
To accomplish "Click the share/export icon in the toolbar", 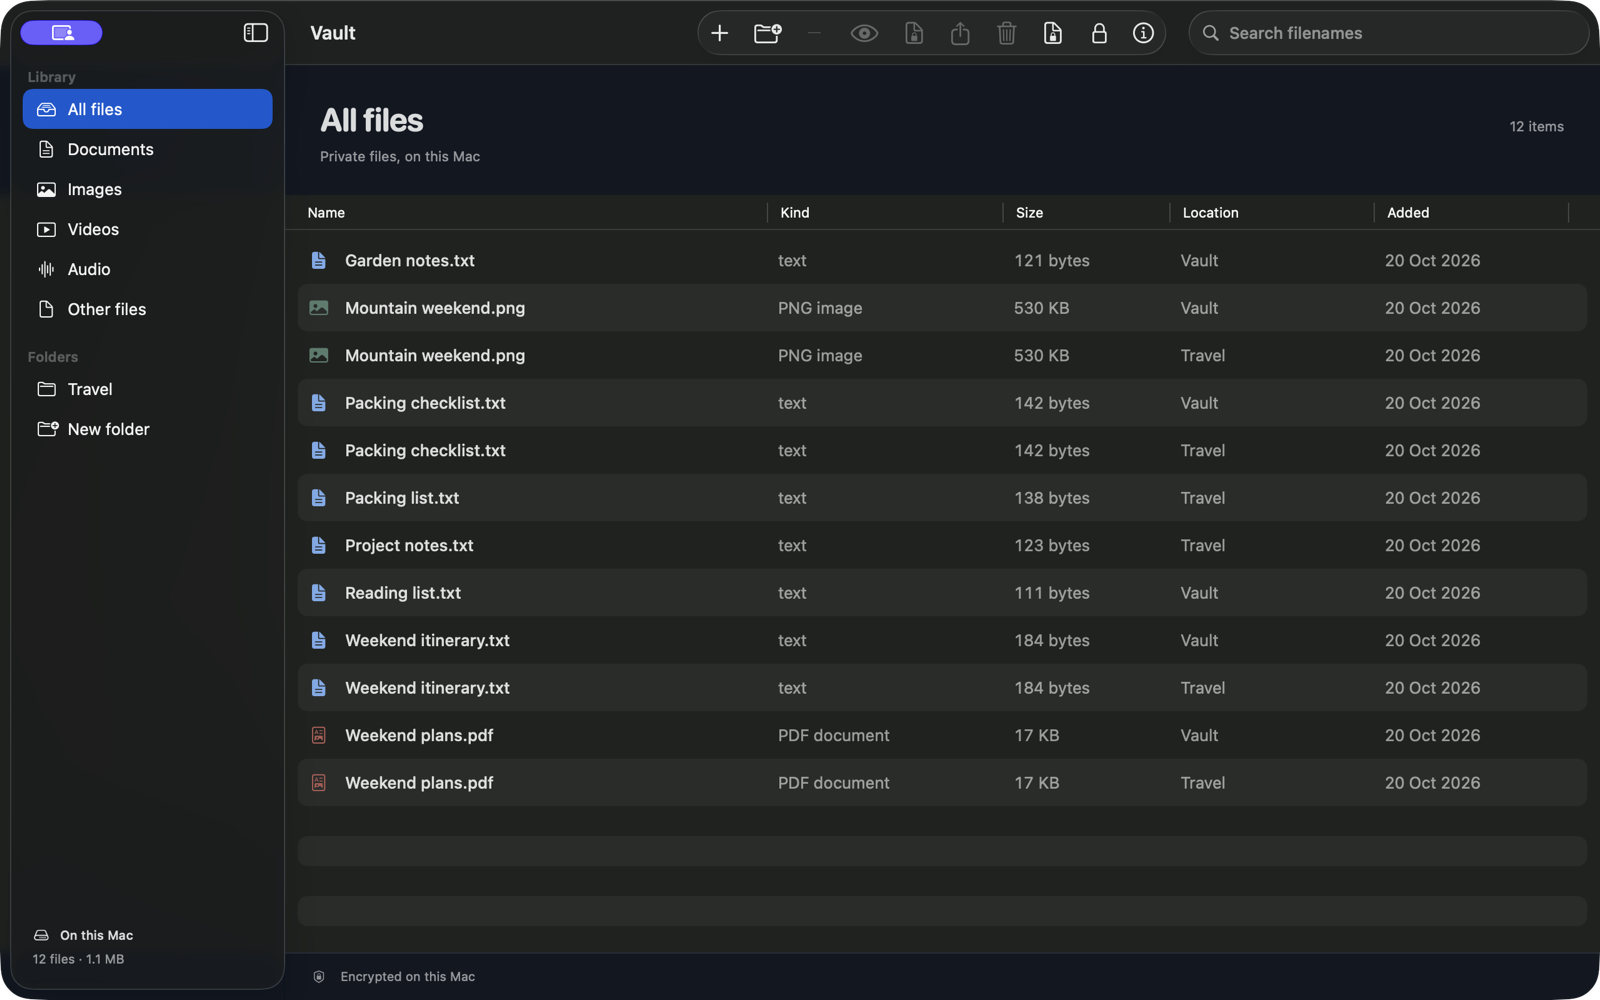I will coord(960,33).
